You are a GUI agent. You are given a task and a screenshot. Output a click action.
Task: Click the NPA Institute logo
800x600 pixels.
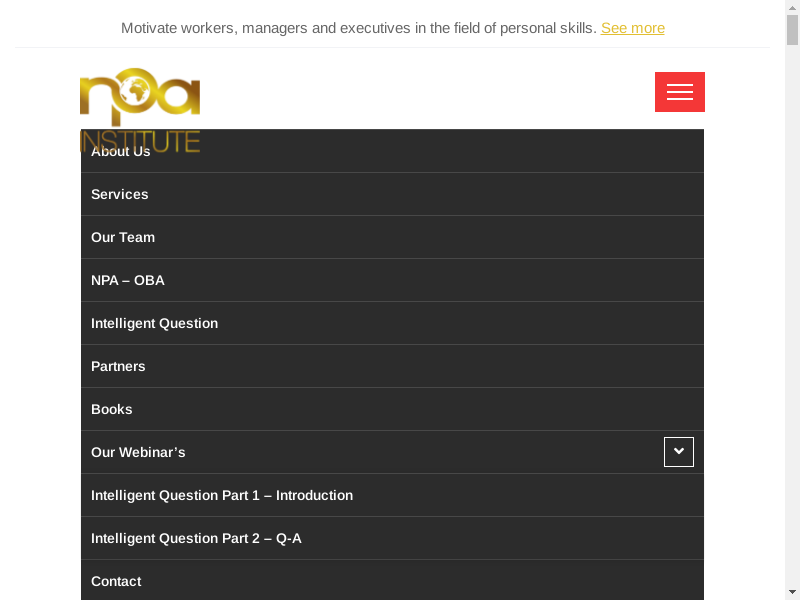140,100
